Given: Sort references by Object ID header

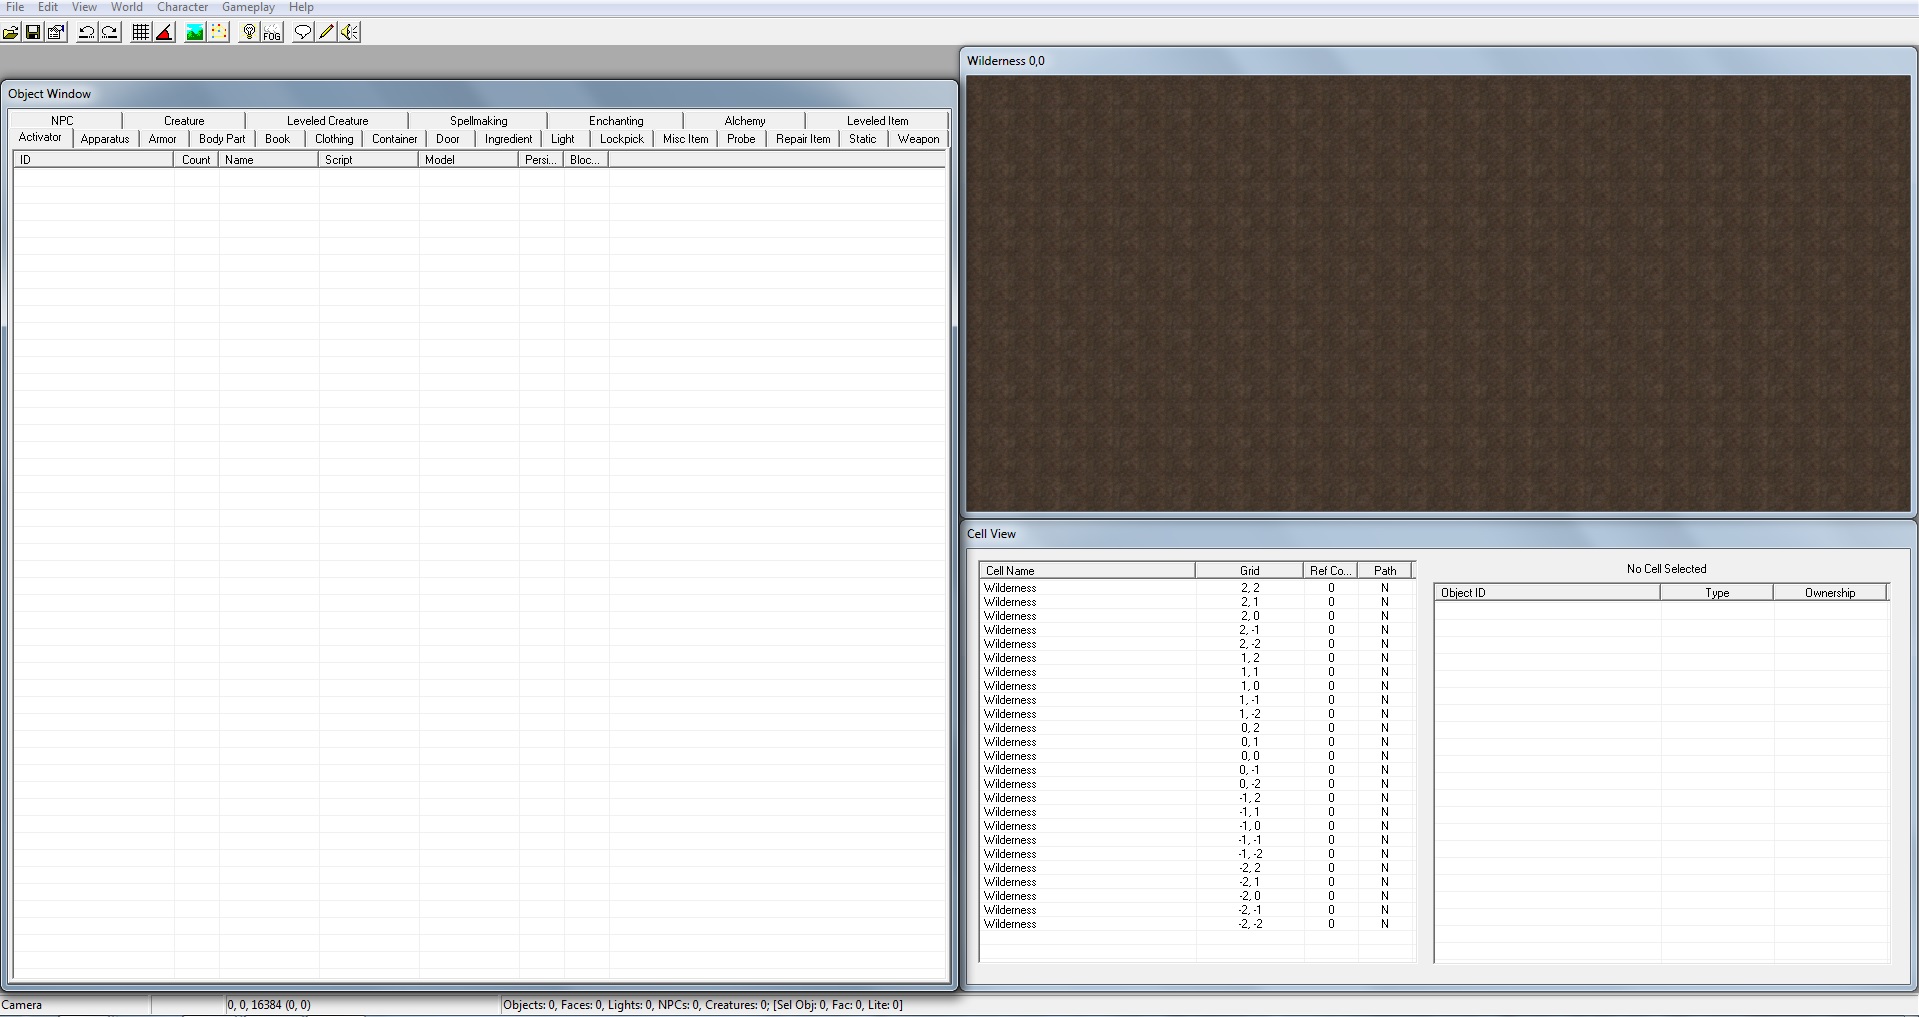Looking at the screenshot, I should point(1548,593).
